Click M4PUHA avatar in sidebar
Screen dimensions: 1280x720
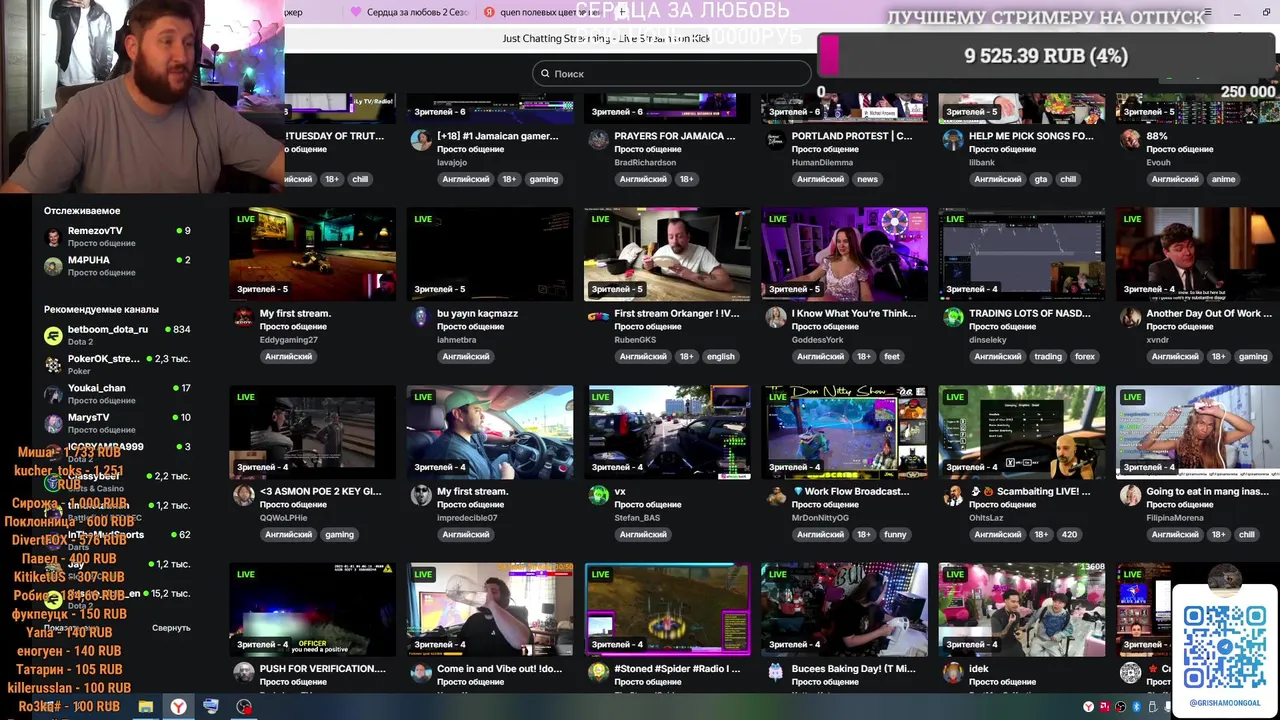click(53, 266)
